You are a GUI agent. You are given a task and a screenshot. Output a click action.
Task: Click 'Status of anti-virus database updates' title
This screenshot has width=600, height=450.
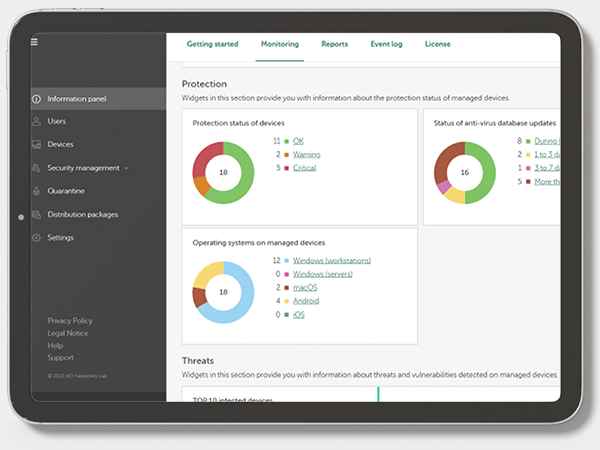(494, 123)
